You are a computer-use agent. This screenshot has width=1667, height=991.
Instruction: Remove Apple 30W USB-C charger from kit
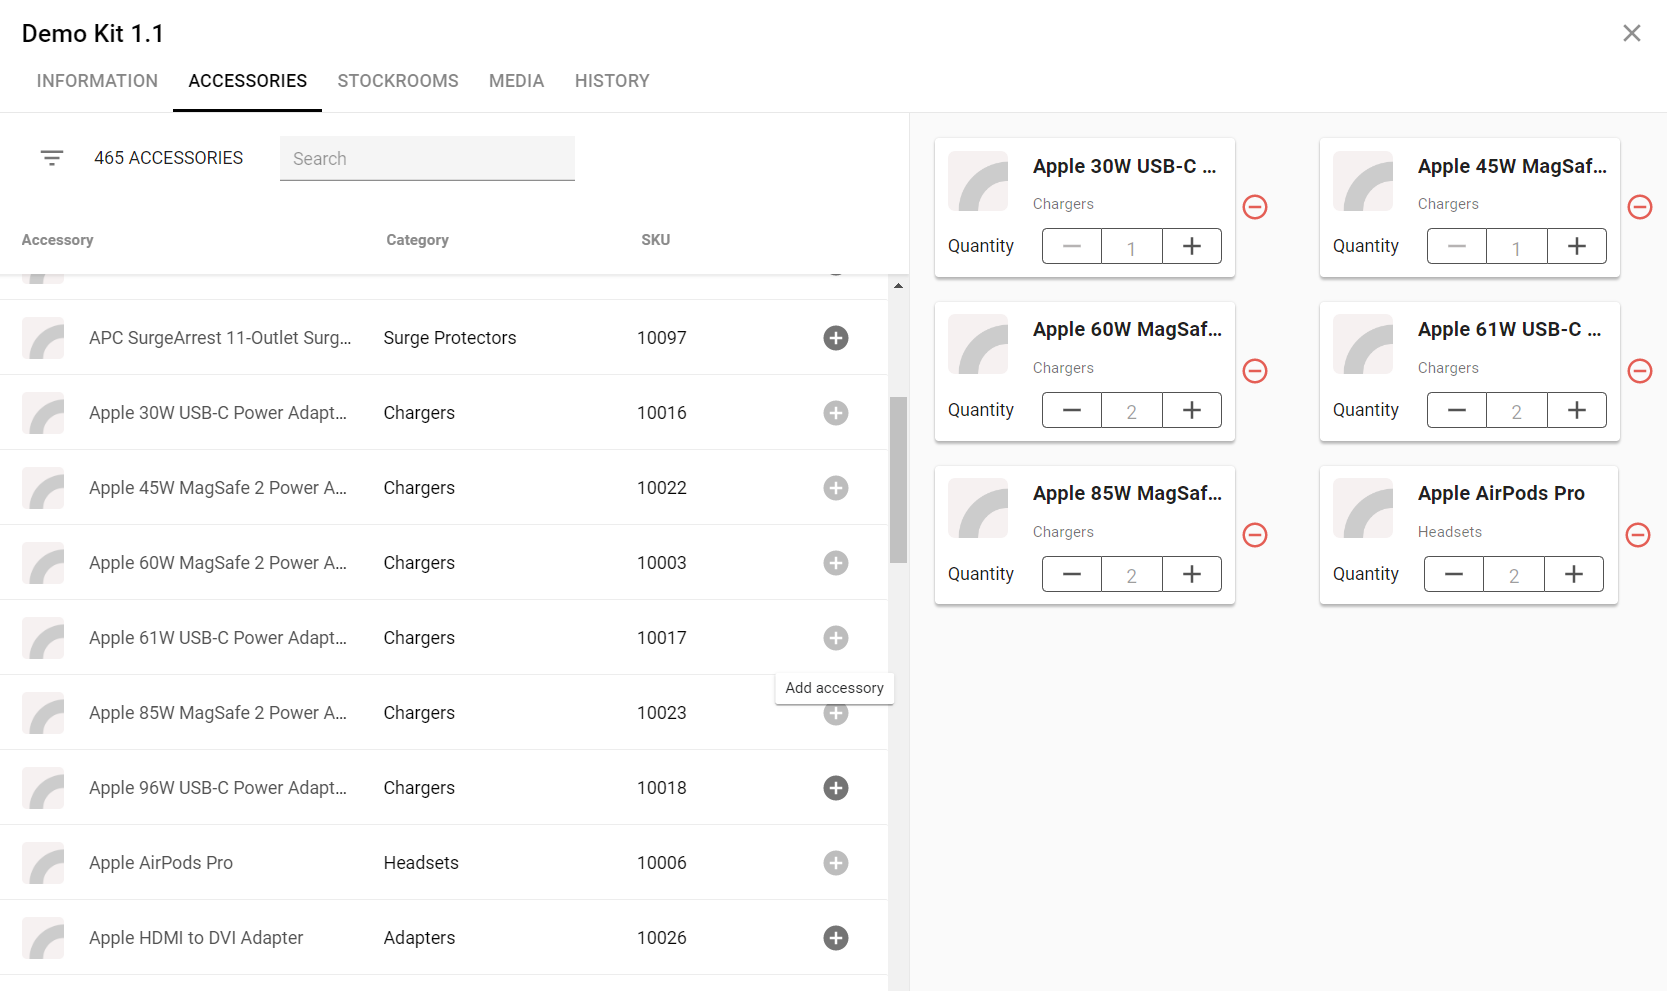(x=1255, y=207)
